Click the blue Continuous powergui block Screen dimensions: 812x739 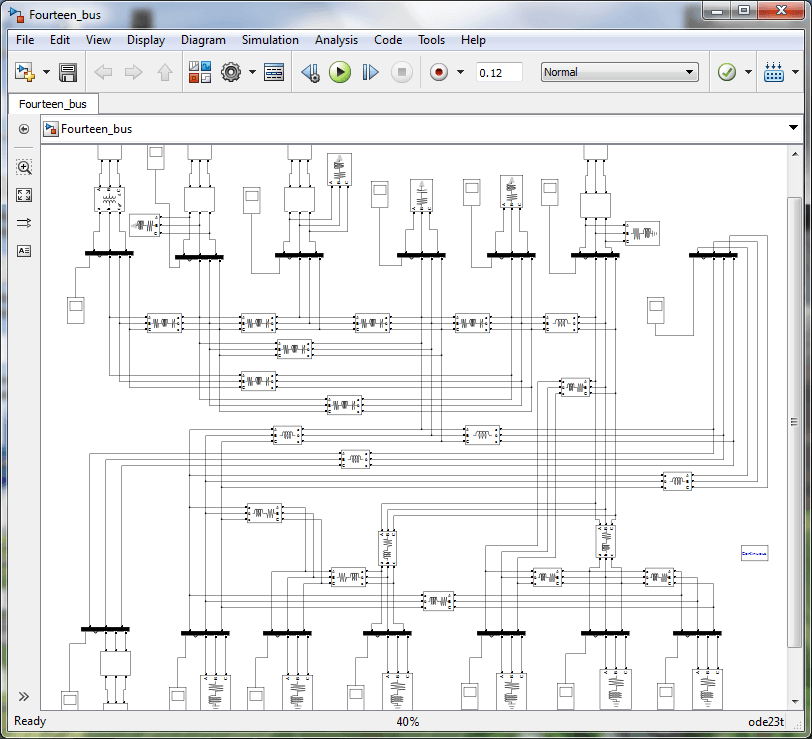coord(755,554)
